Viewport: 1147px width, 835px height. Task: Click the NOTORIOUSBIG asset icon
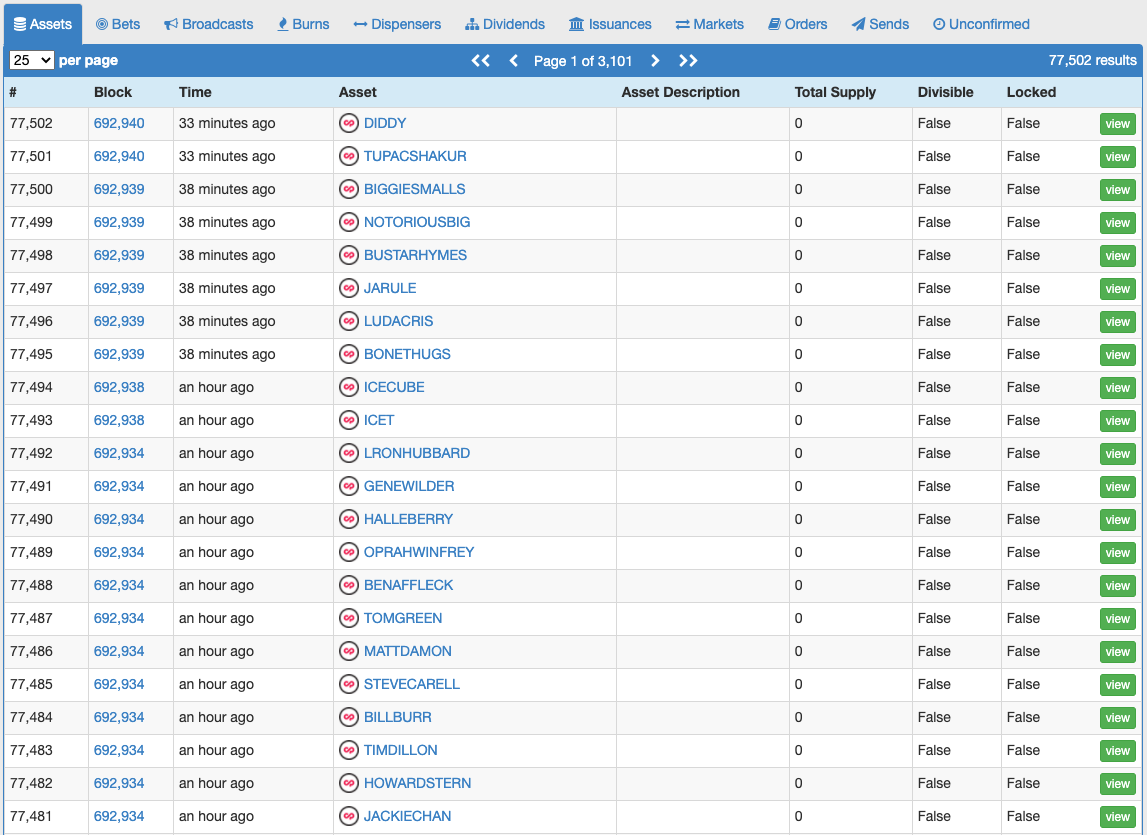pos(349,222)
